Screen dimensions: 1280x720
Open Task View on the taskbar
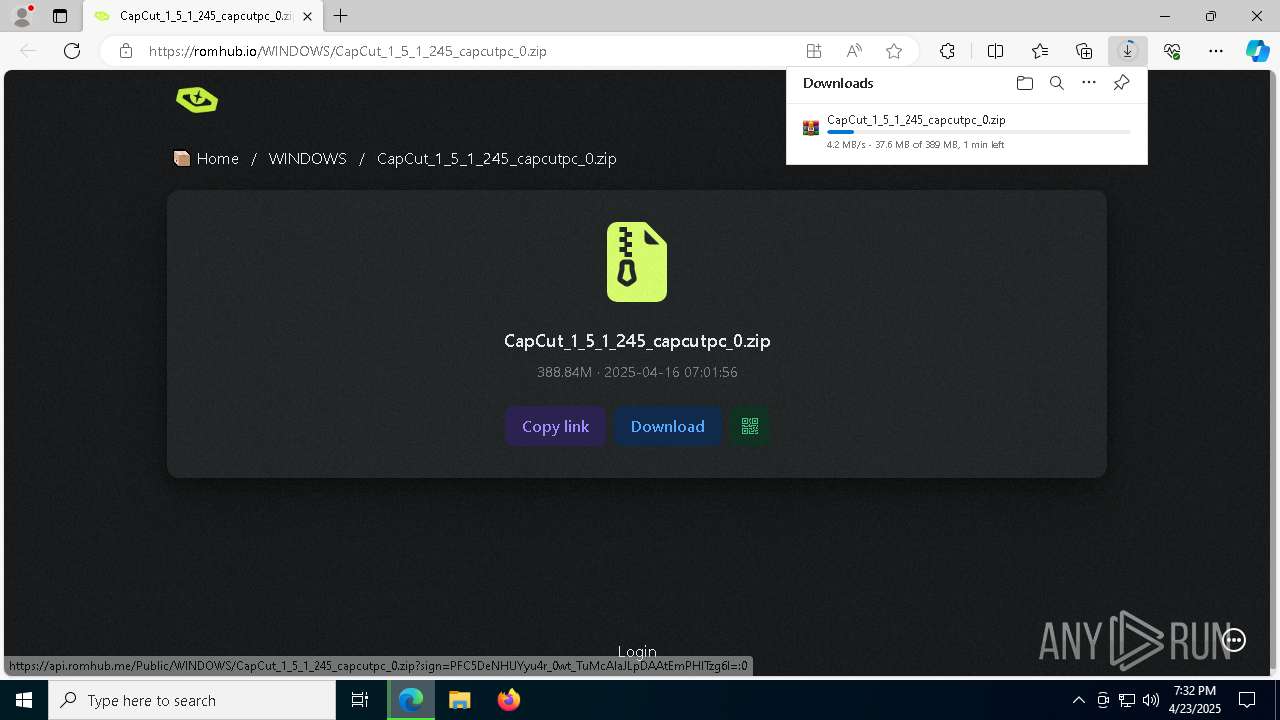tap(360, 700)
